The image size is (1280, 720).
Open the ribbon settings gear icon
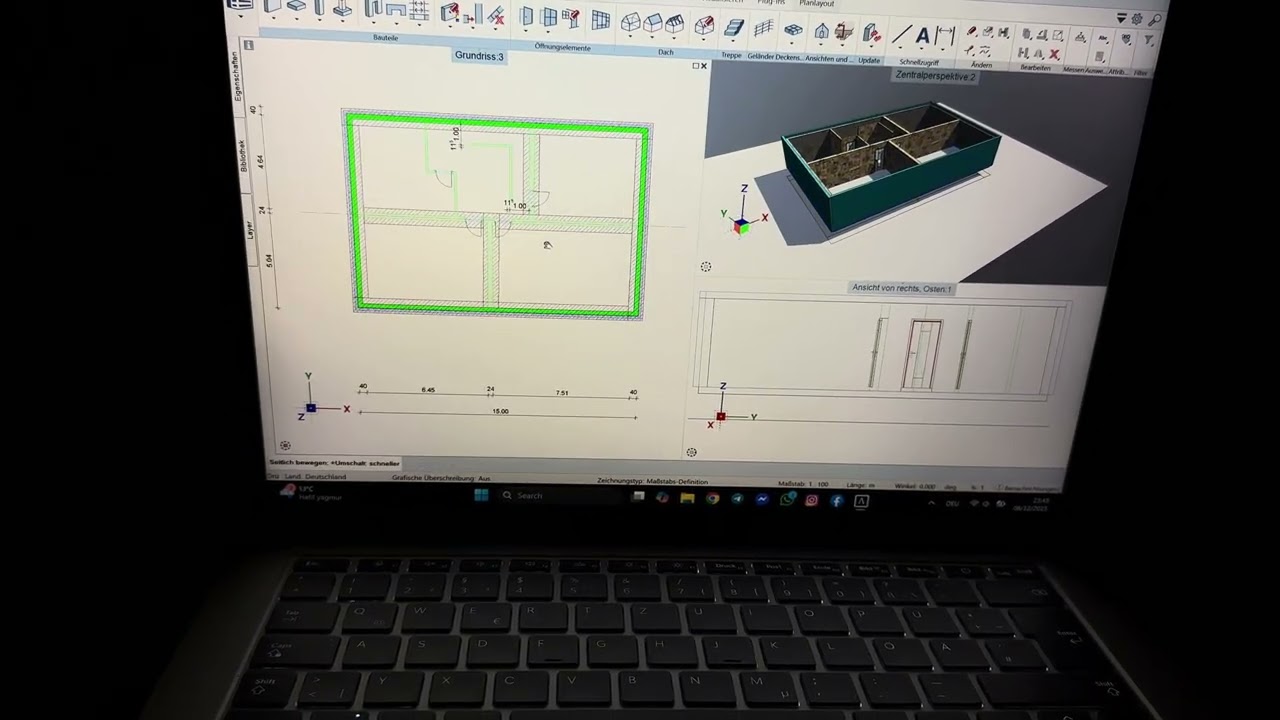pos(1137,19)
